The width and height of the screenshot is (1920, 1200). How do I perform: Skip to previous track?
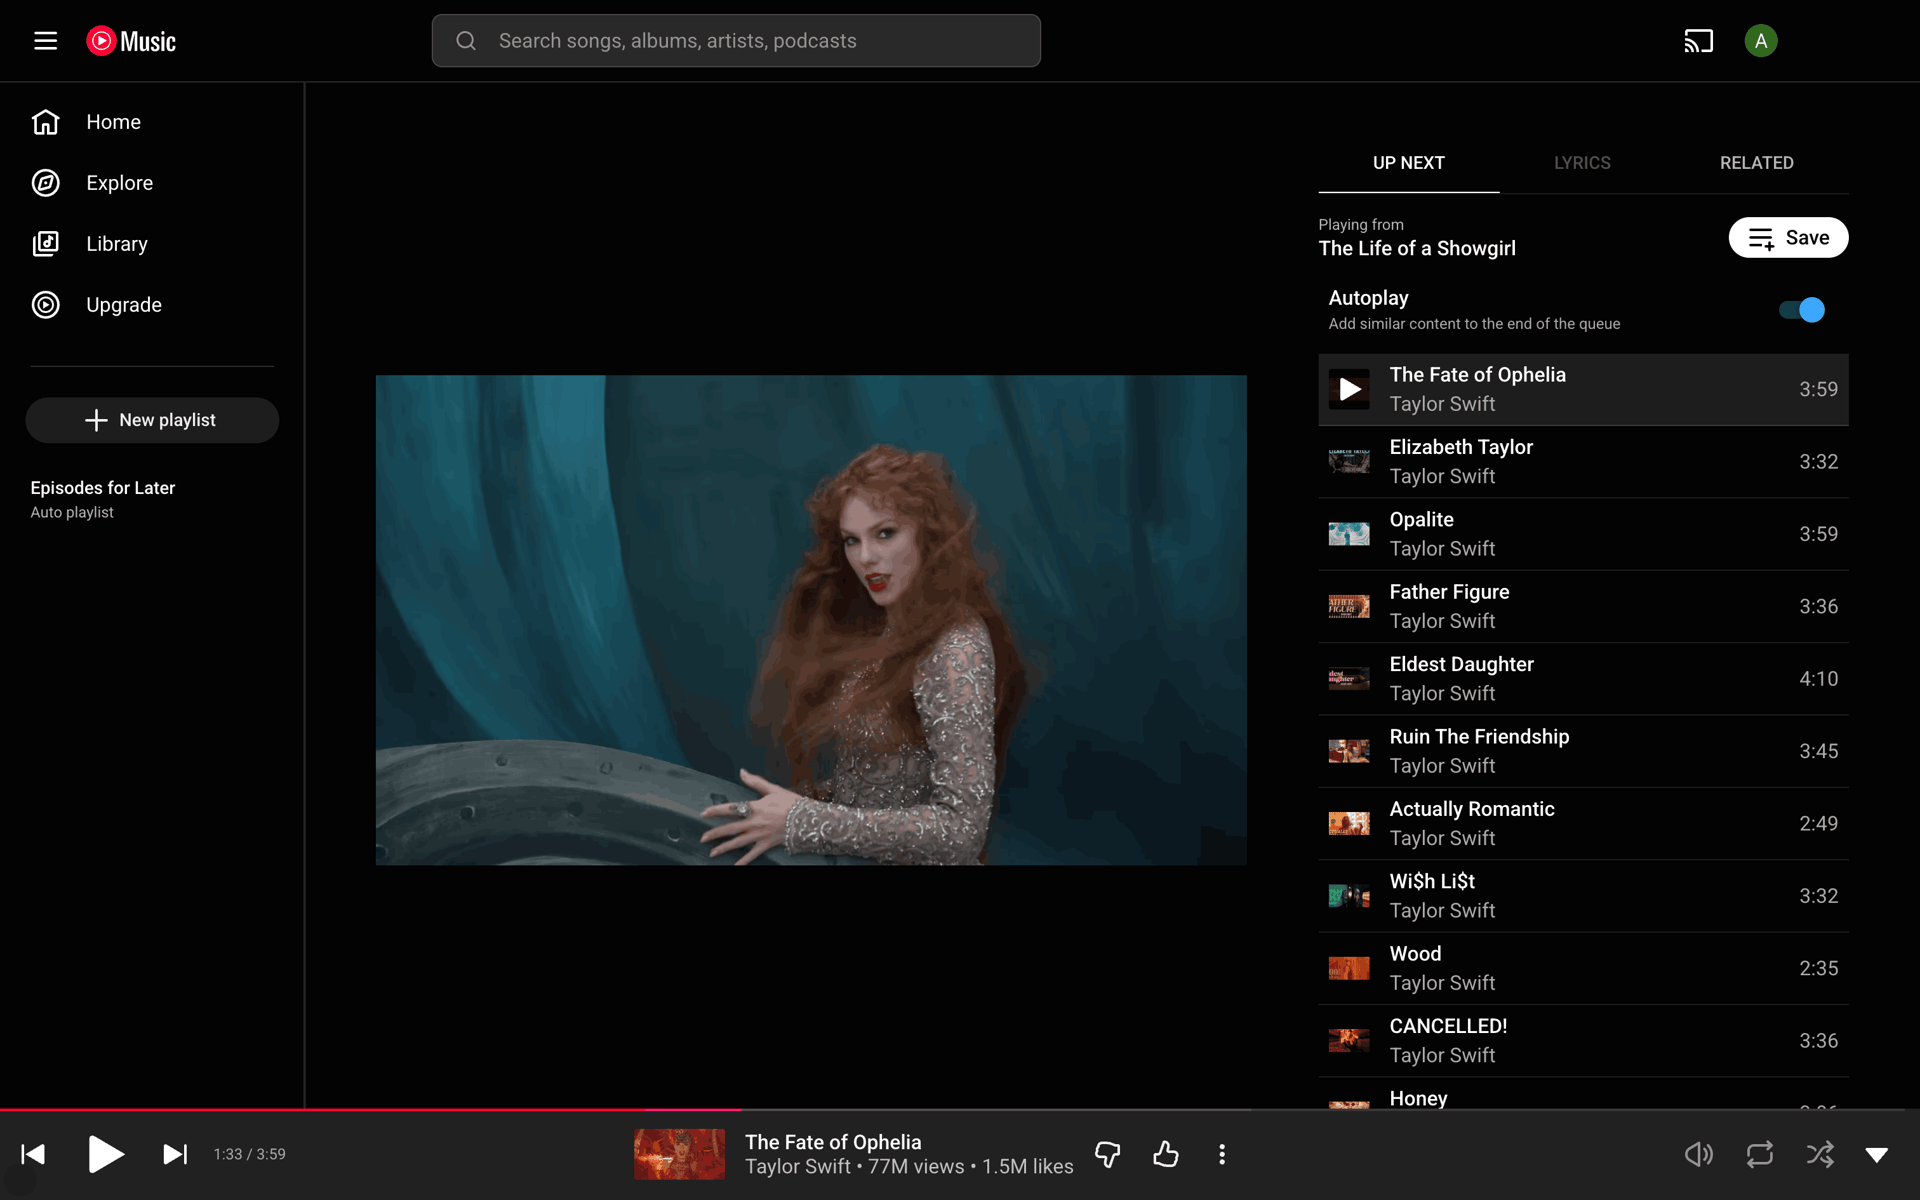pos(33,1154)
